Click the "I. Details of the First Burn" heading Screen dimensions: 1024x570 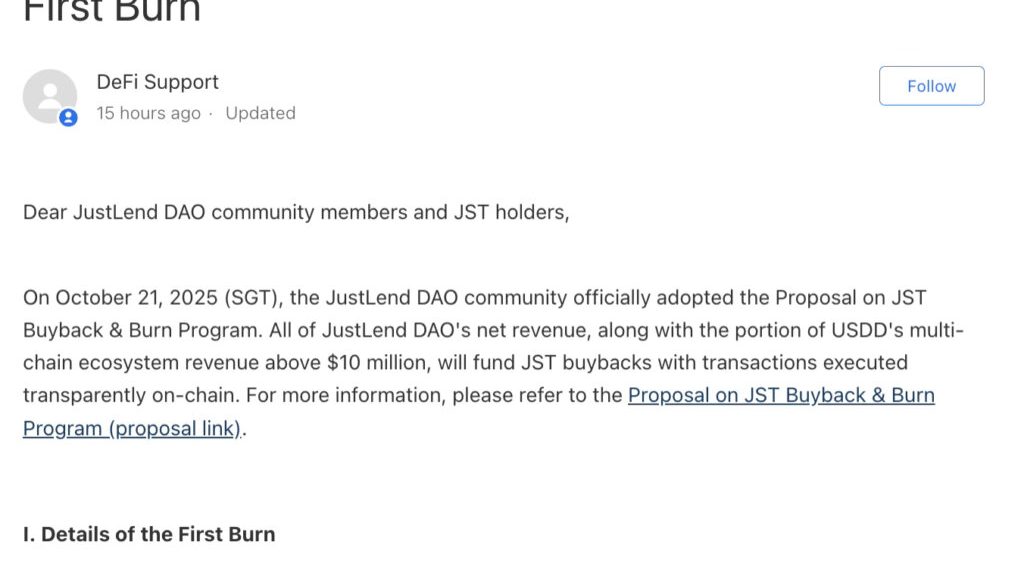149,534
